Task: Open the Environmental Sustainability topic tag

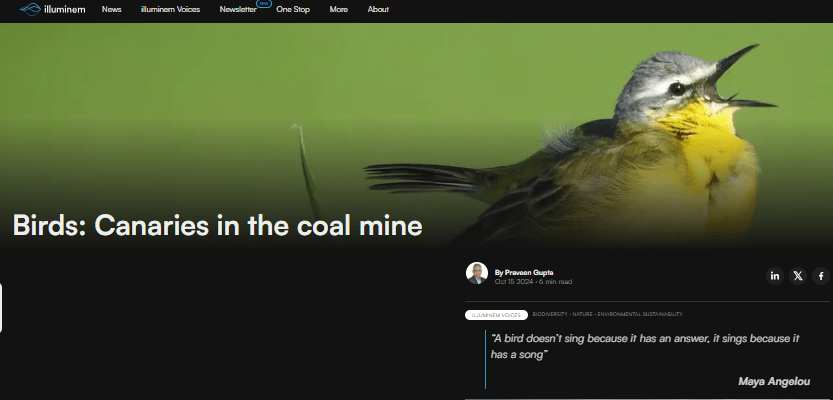Action: pos(640,314)
